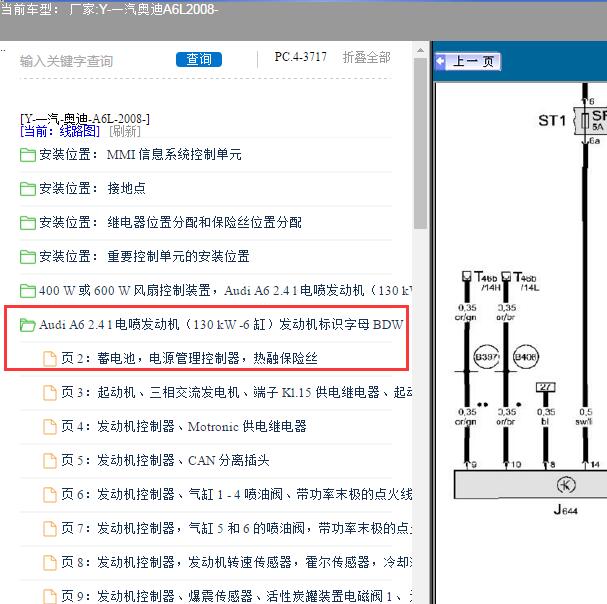
Task: Open 页 8：发动机转速传感器，霍尔传感器
Action: [x=237, y=563]
